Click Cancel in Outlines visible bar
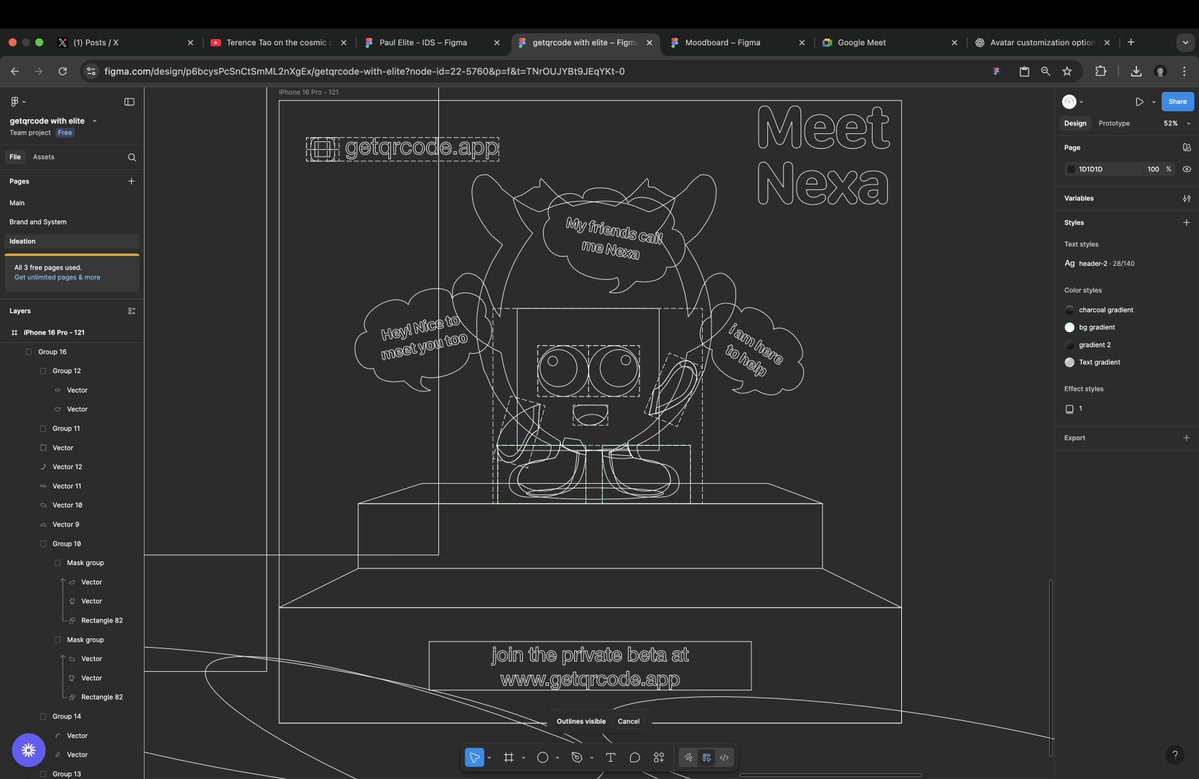This screenshot has height=779, width=1199. click(629, 722)
